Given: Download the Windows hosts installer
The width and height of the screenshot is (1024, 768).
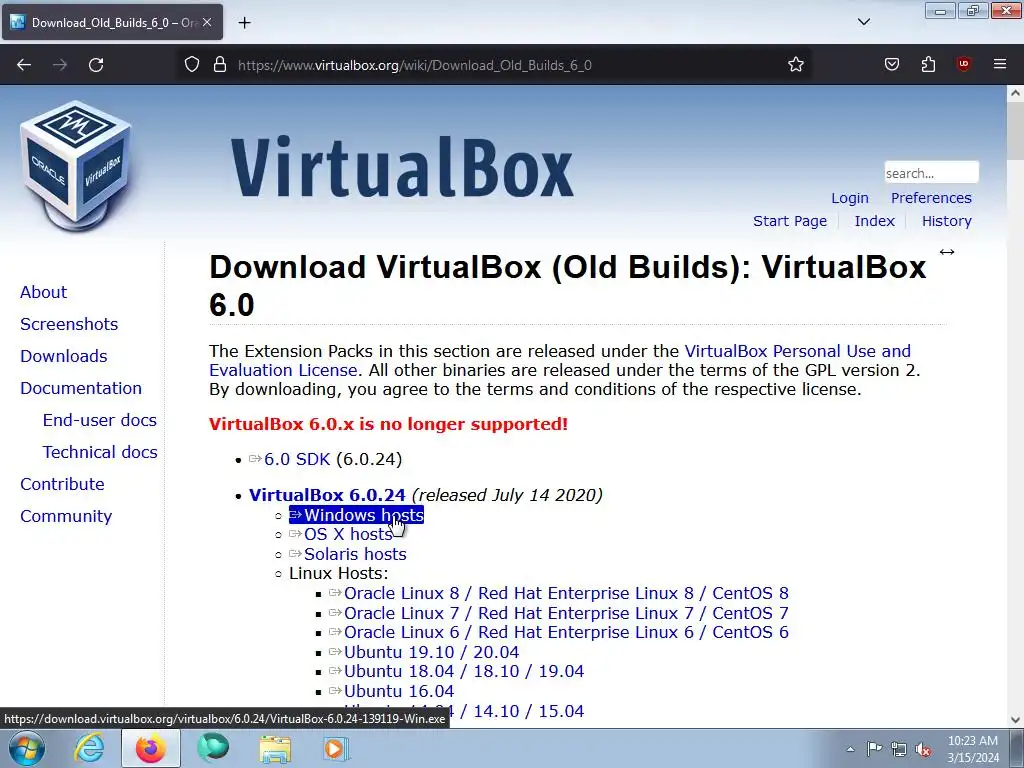Looking at the screenshot, I should click(x=357, y=515).
